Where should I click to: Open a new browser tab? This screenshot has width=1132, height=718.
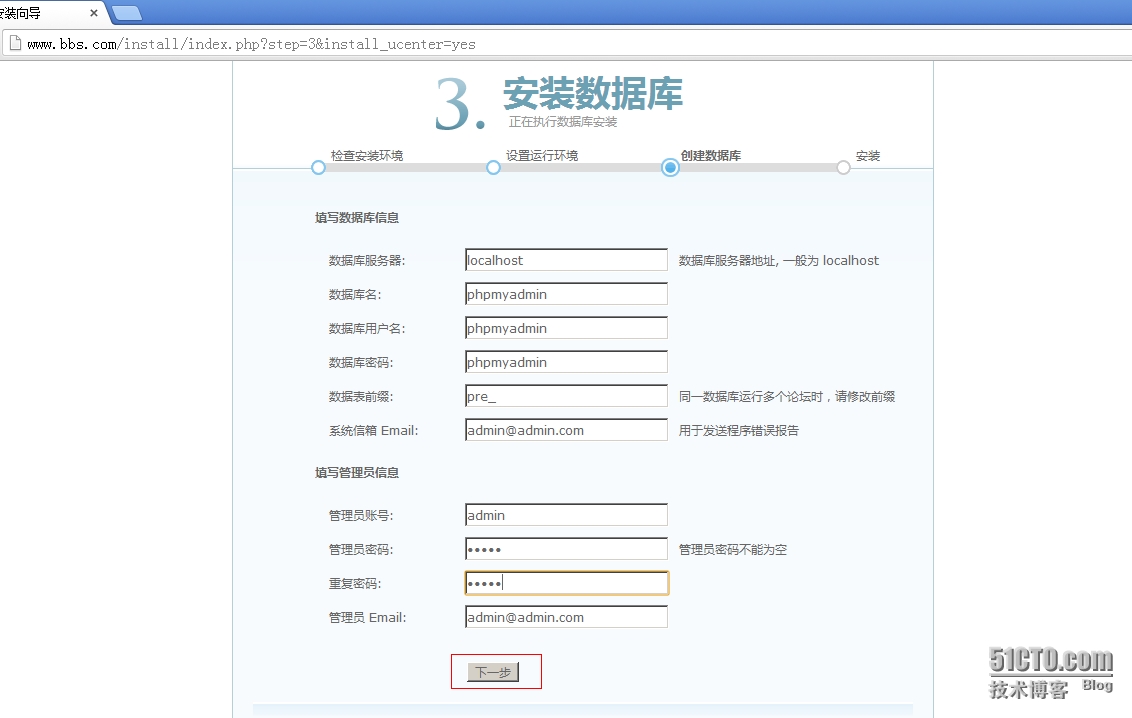tap(127, 13)
